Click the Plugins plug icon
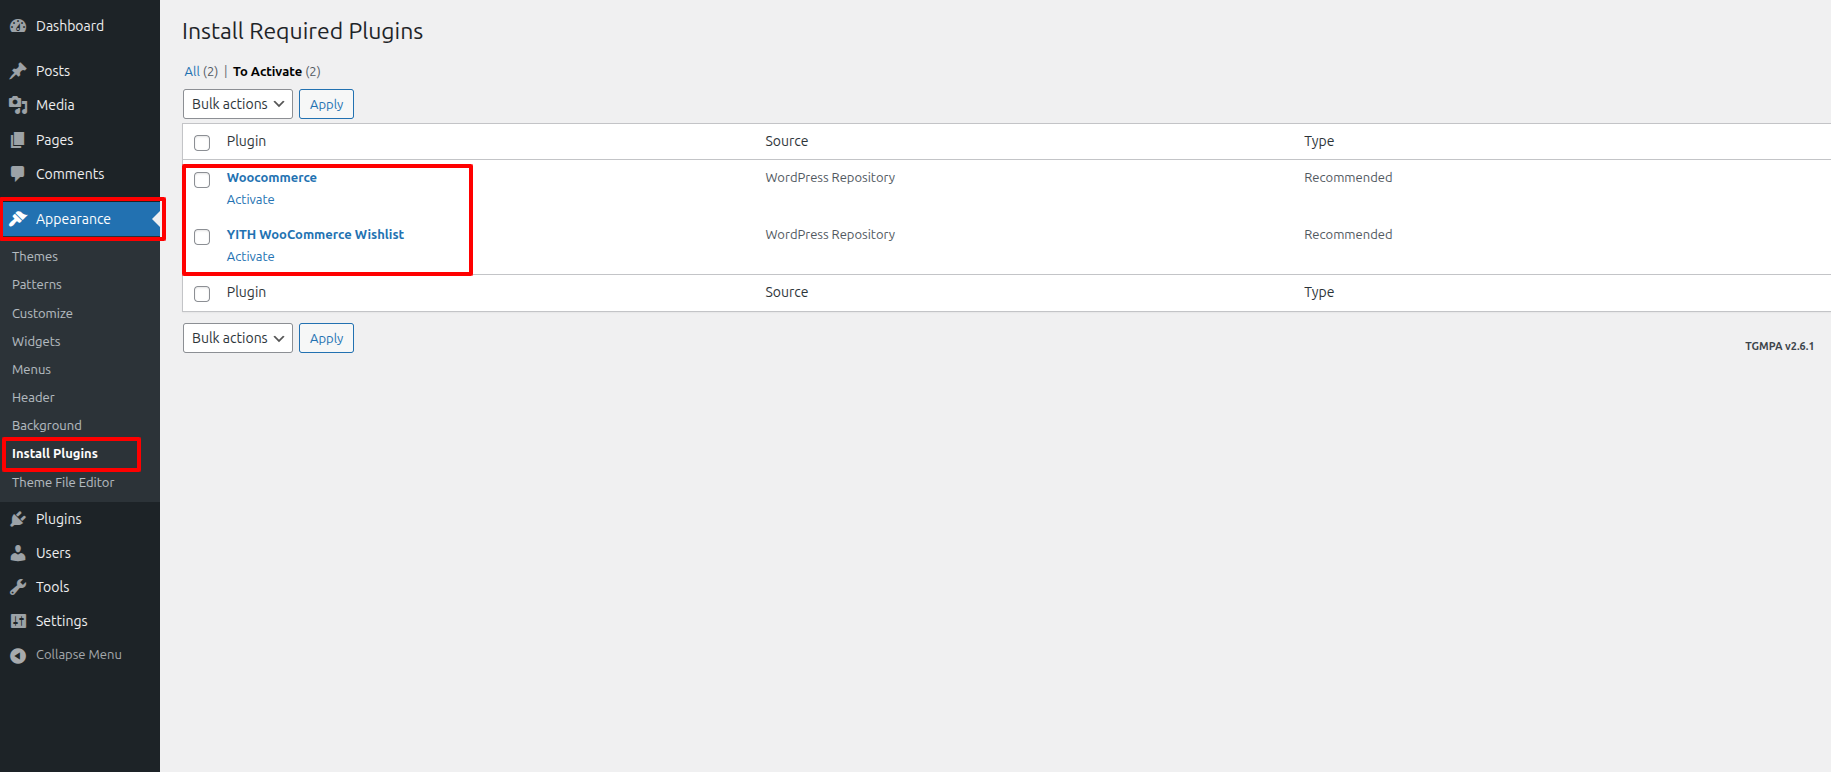 tap(18, 519)
